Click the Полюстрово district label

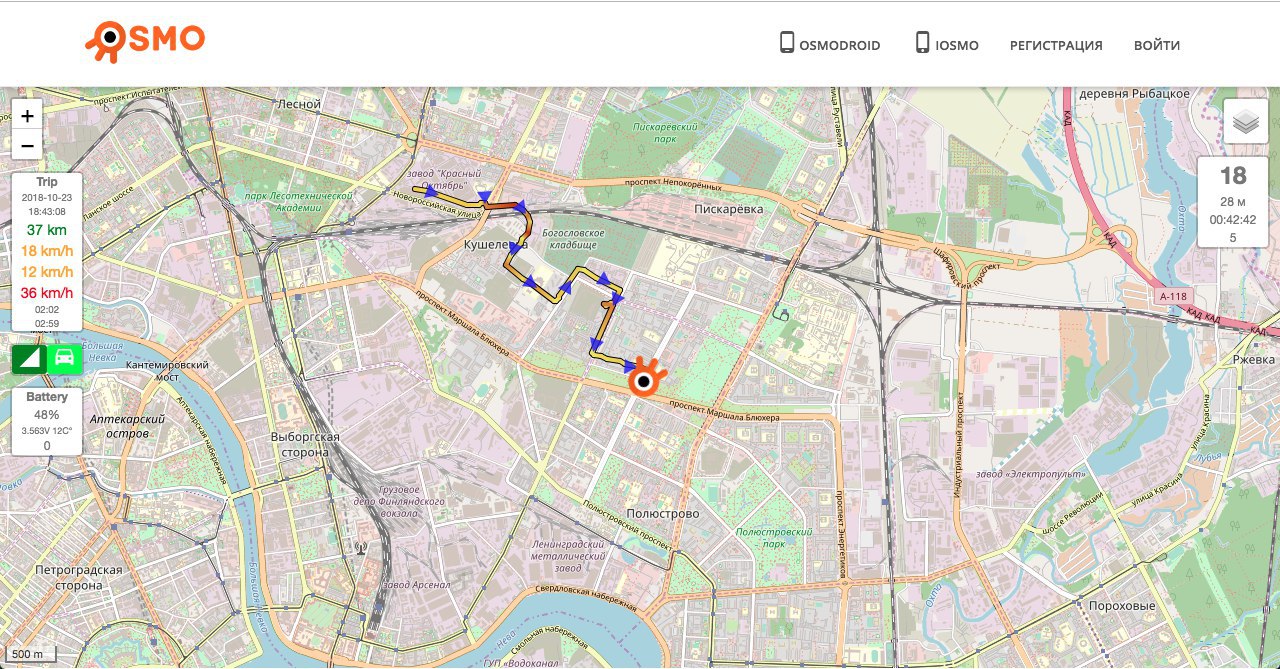[661, 513]
